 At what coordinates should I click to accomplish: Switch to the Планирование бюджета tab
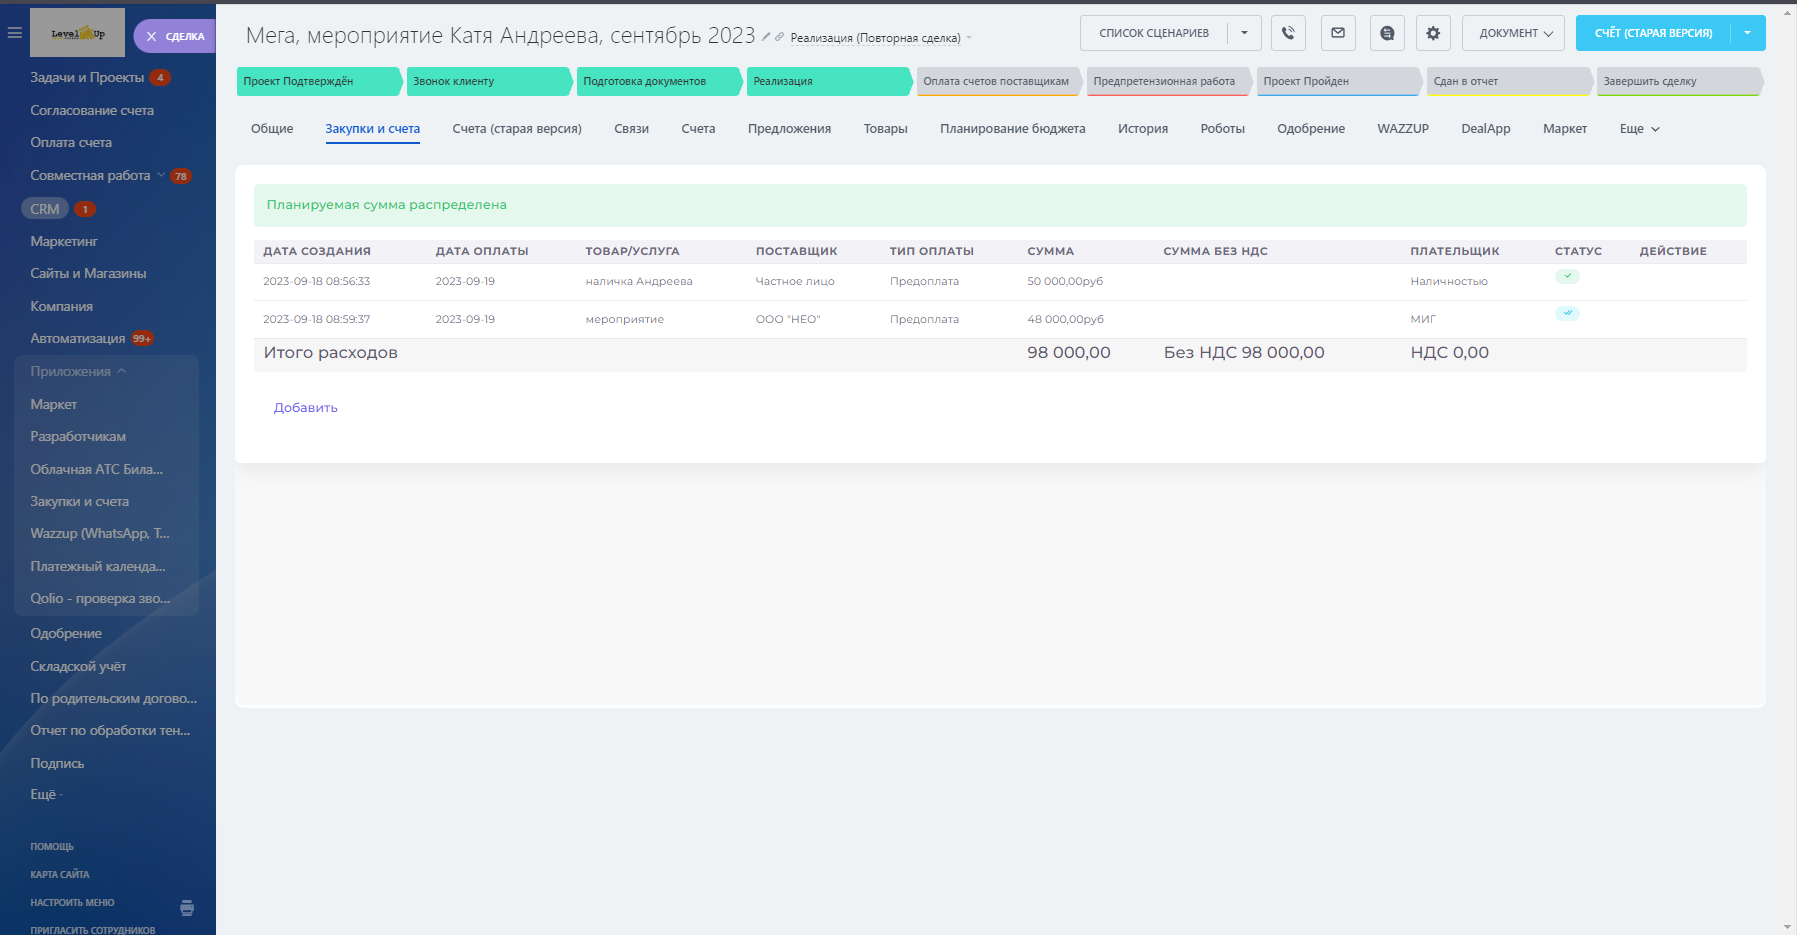(1012, 129)
